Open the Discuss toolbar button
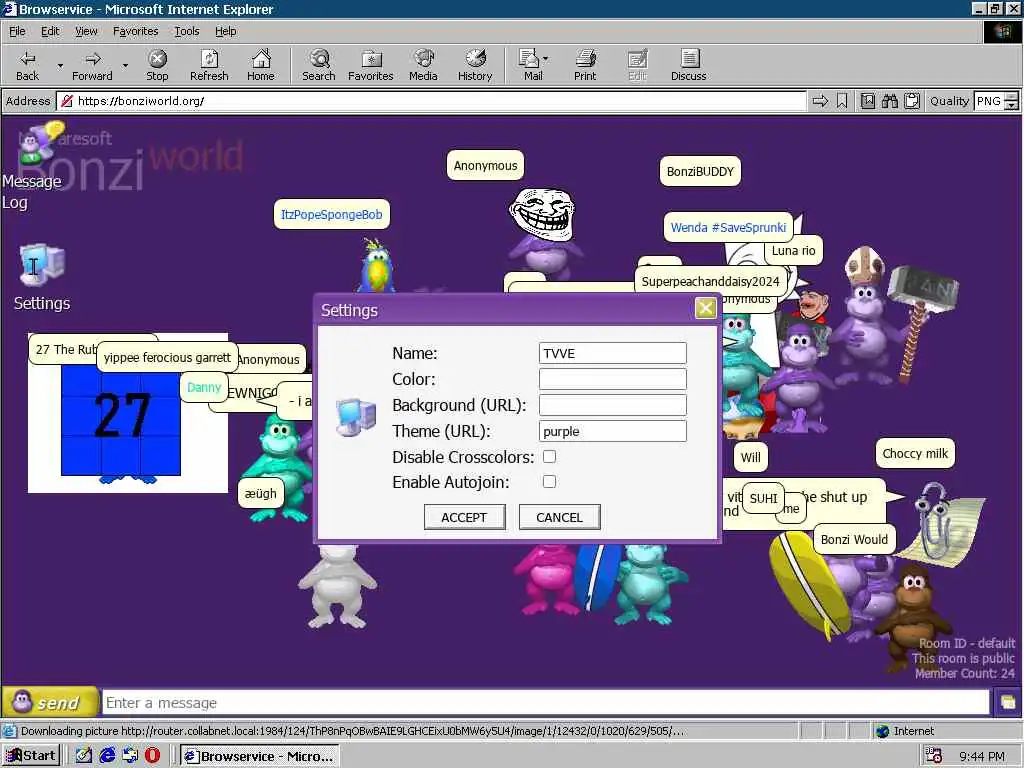This screenshot has width=1024, height=768. (x=688, y=65)
